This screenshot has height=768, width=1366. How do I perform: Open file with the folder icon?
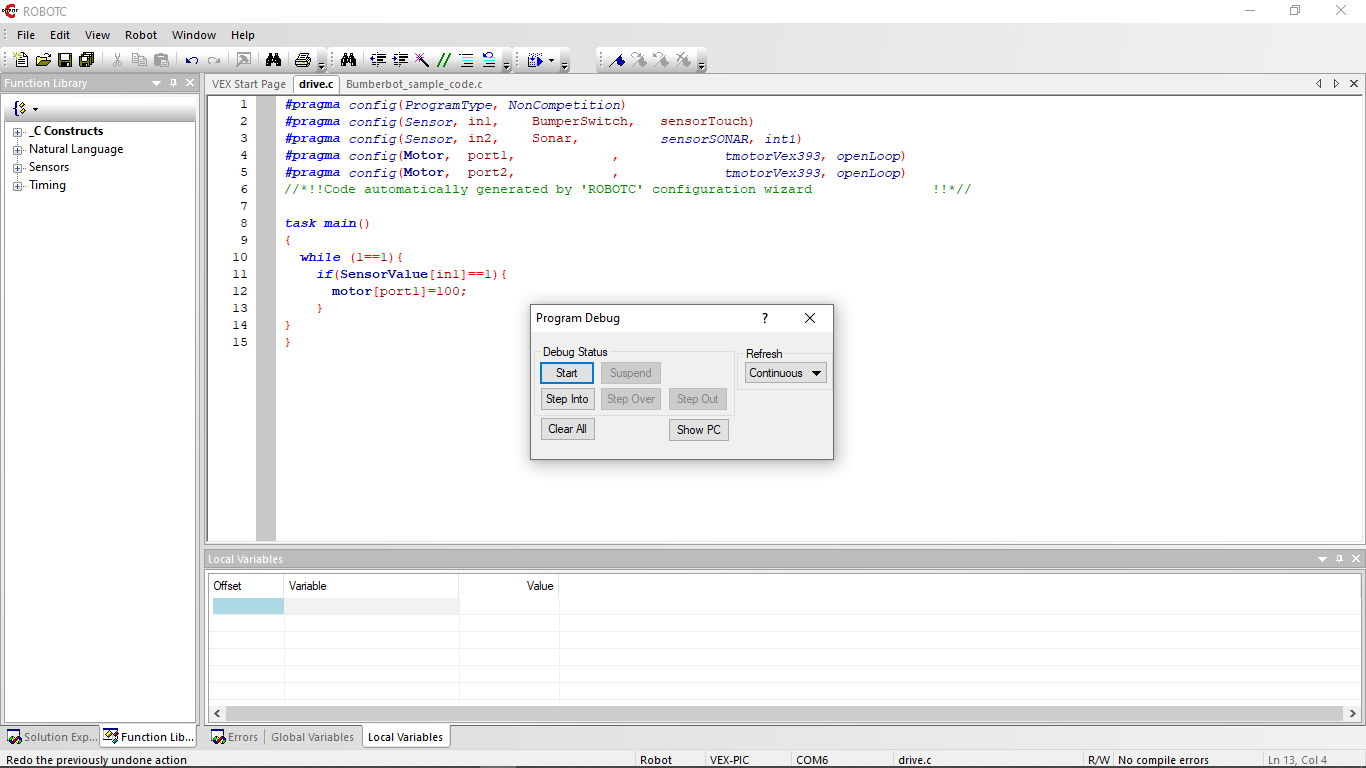point(43,60)
